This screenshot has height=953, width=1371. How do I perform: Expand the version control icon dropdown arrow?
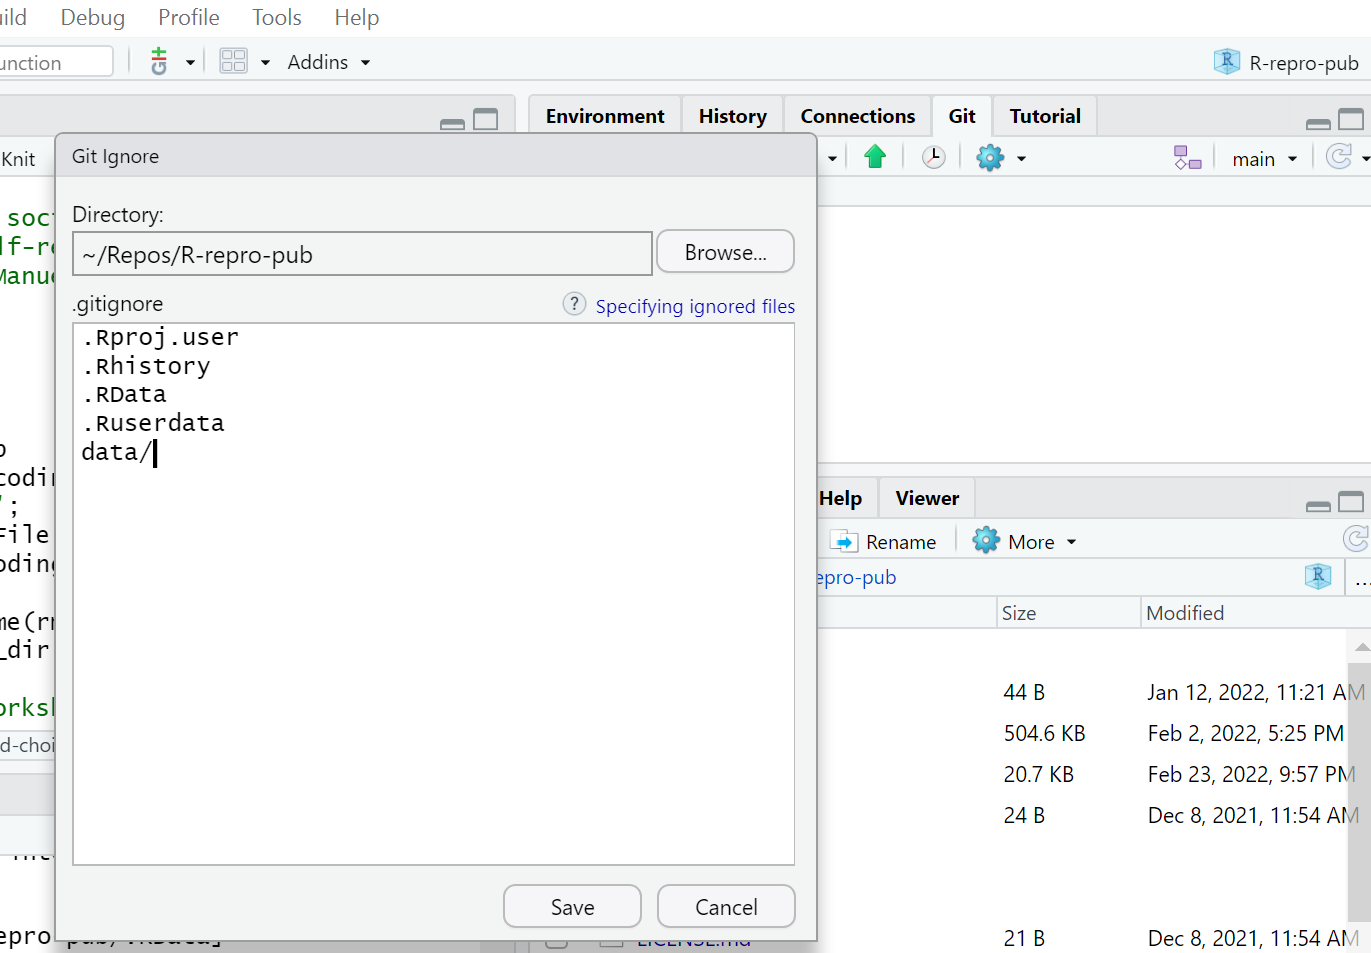pyautogui.click(x=190, y=62)
